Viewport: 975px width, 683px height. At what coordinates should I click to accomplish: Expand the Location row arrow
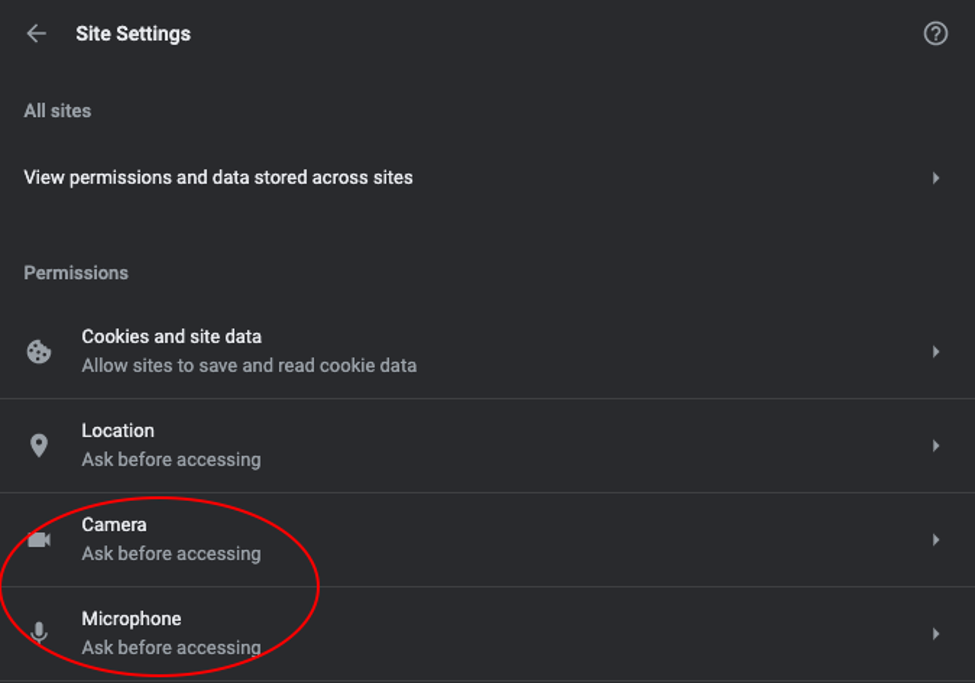click(x=936, y=446)
